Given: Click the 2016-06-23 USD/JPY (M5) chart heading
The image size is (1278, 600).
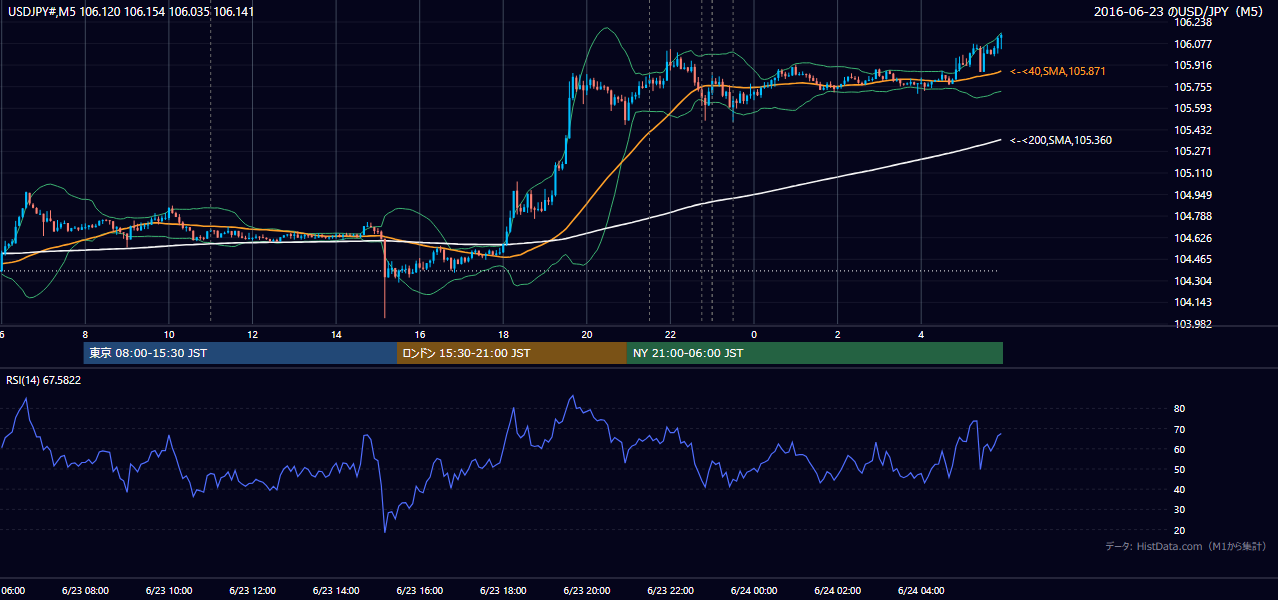Looking at the screenshot, I should point(1180,12).
